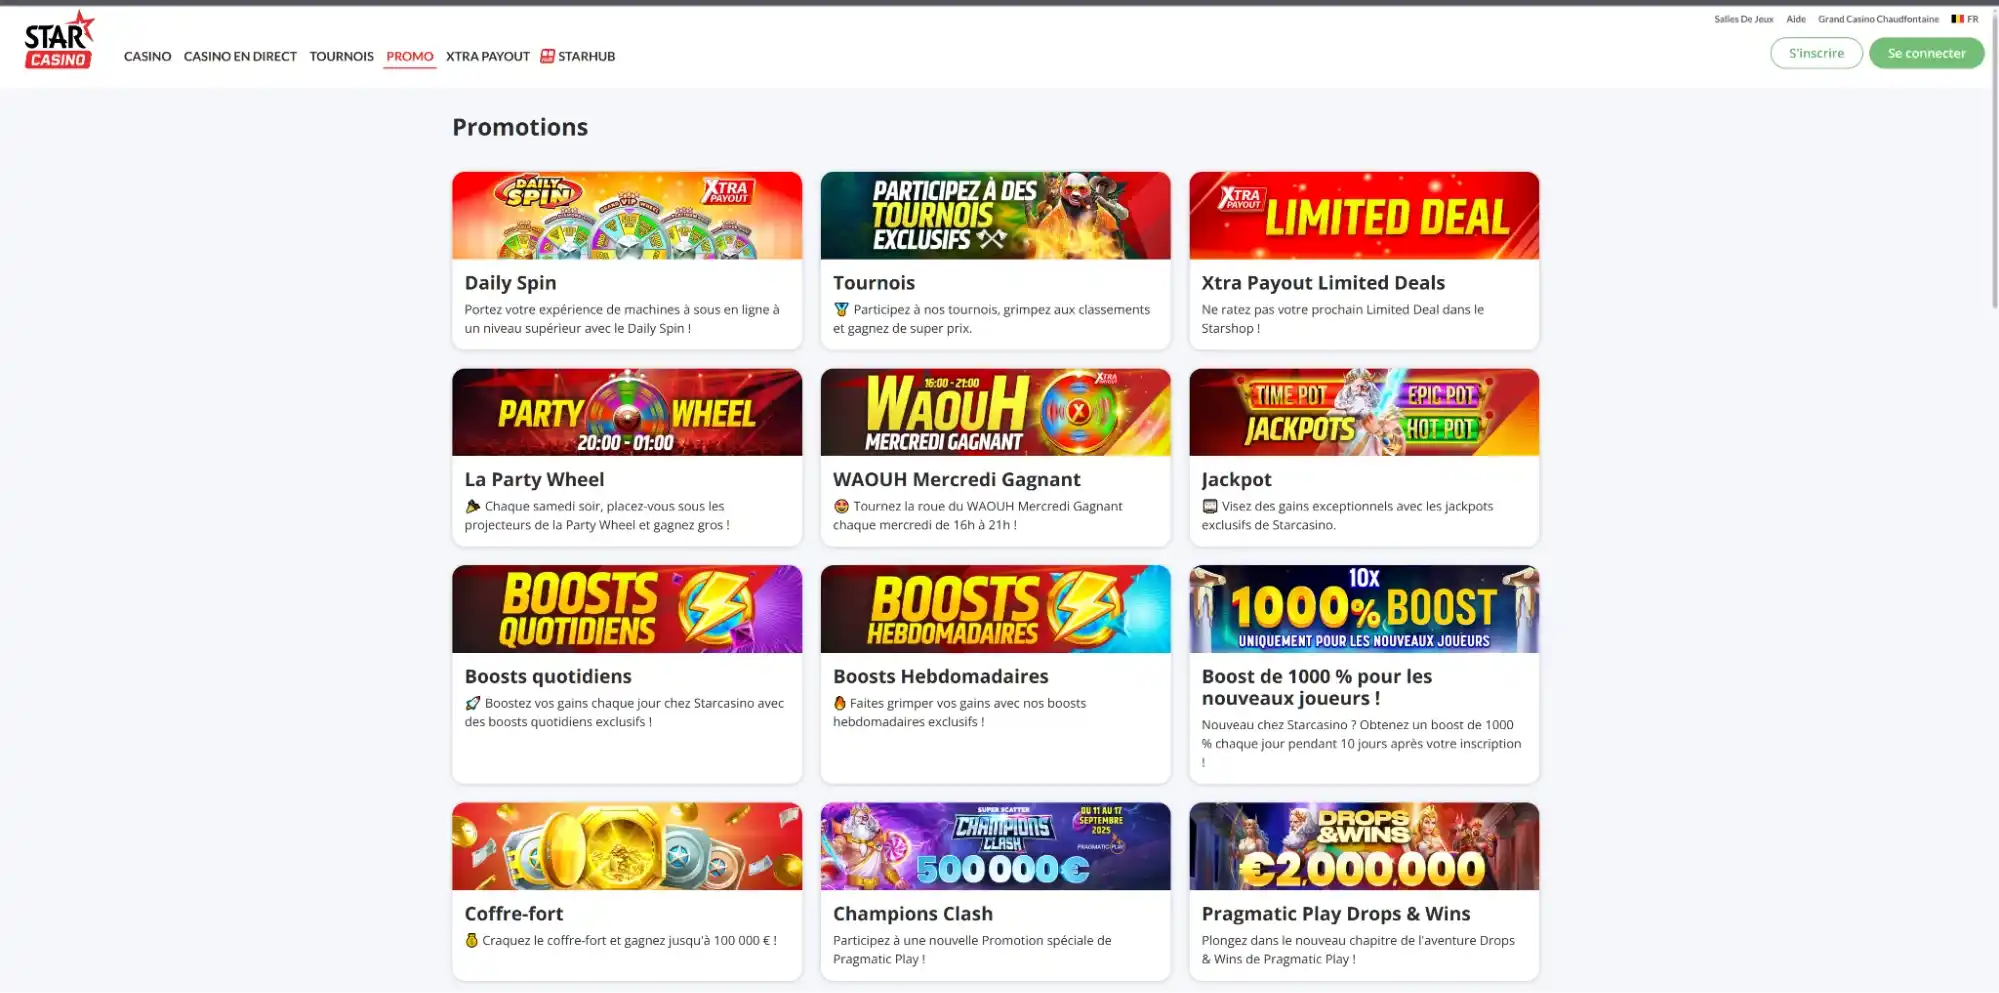The height and width of the screenshot is (993, 1999).
Task: Open StarHub via its red icon
Action: click(547, 56)
